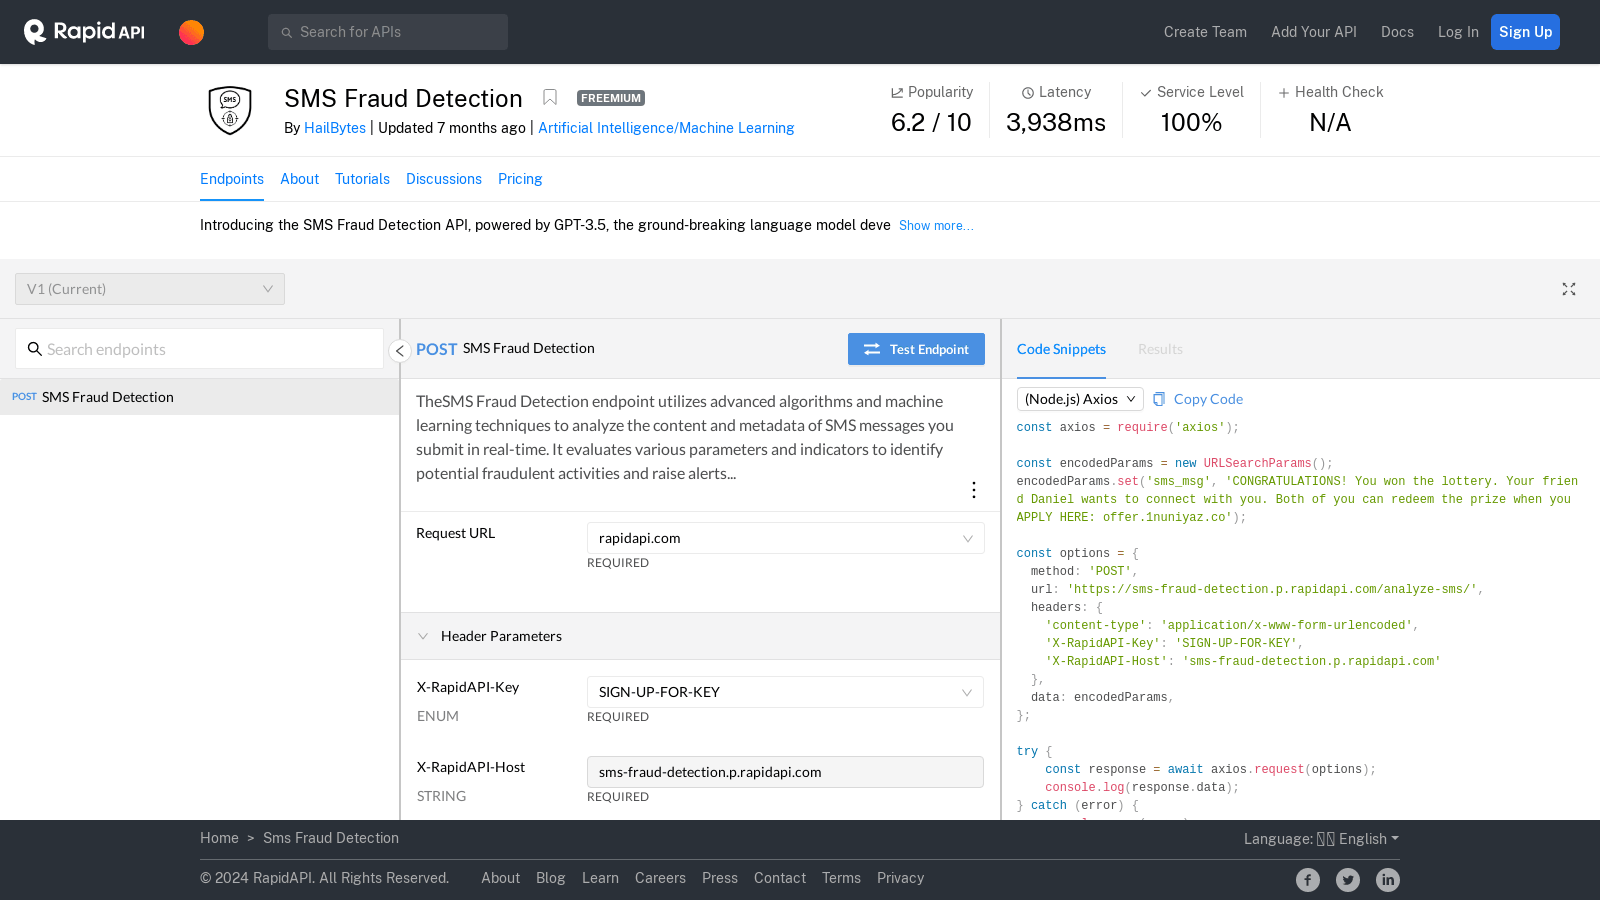This screenshot has height=900, width=1600.
Task: Click the Popularity value 6.2 / 10
Action: point(931,122)
